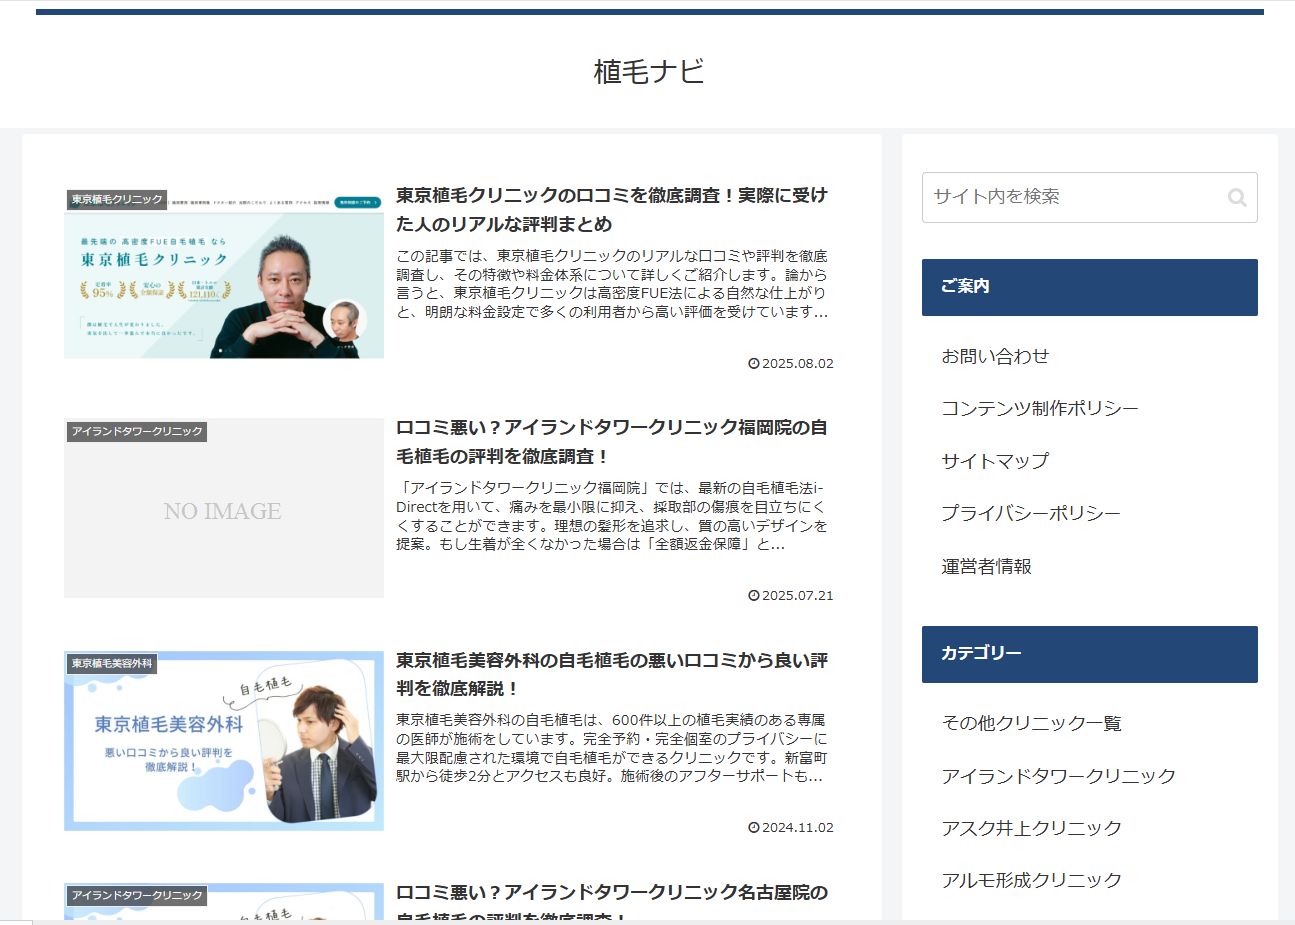The image size is (1295, 925).
Task: Open the NO IMAGE article thumbnail
Action: point(224,510)
